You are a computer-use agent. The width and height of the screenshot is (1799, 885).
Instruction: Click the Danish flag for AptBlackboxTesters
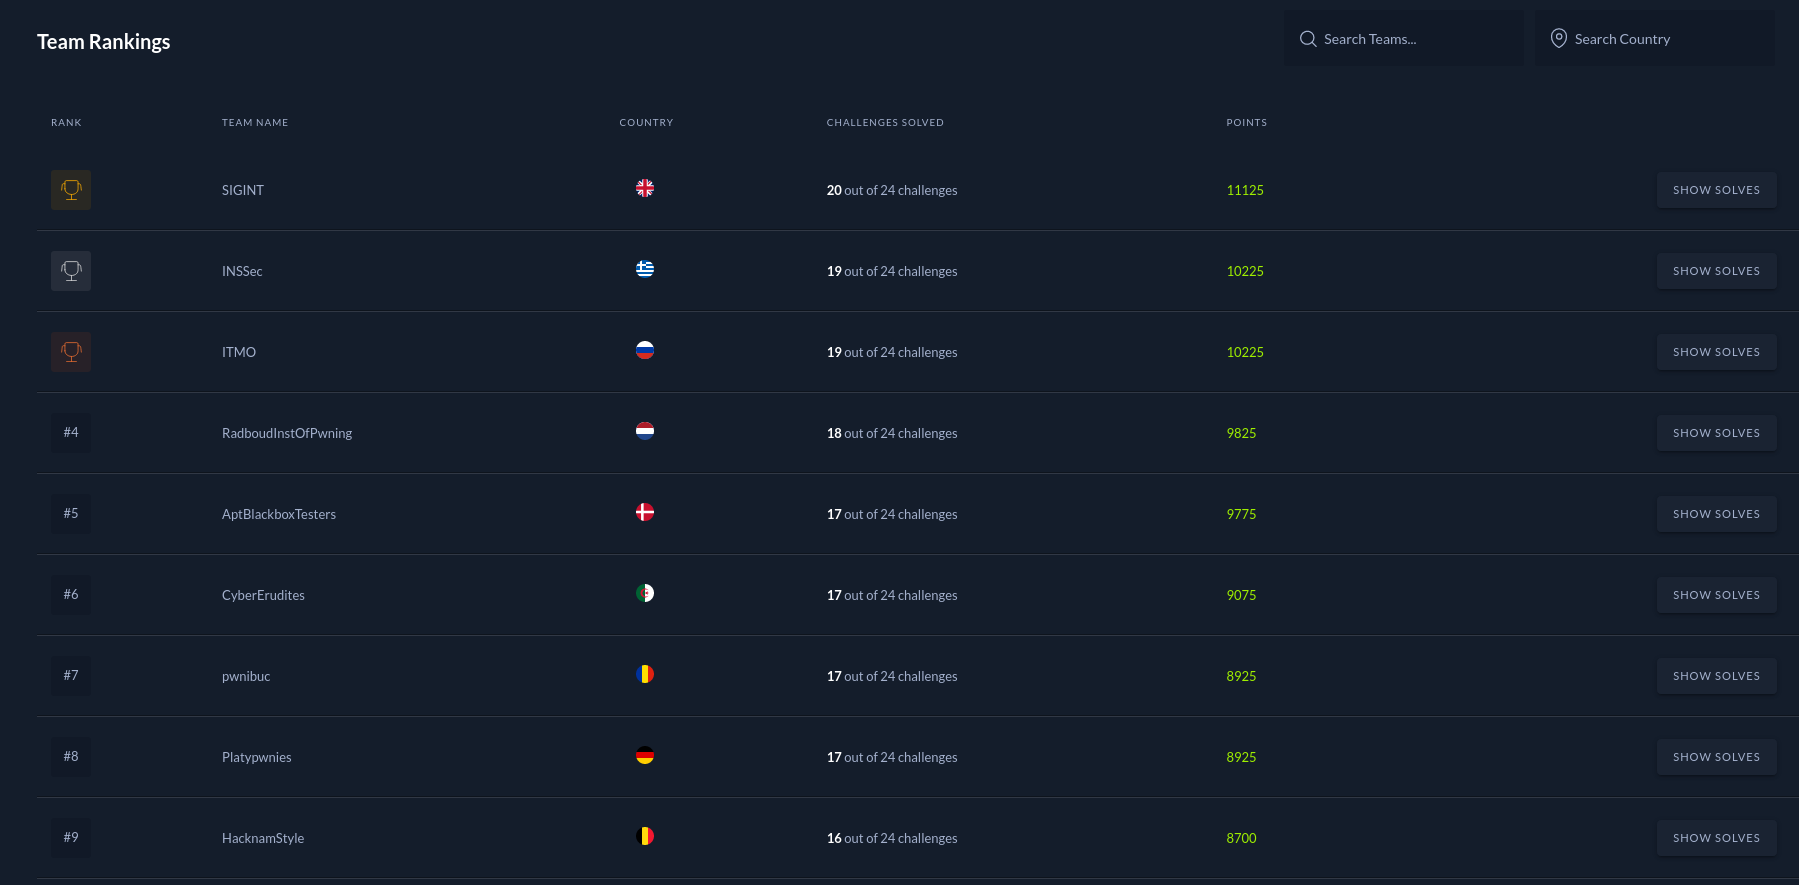click(645, 512)
